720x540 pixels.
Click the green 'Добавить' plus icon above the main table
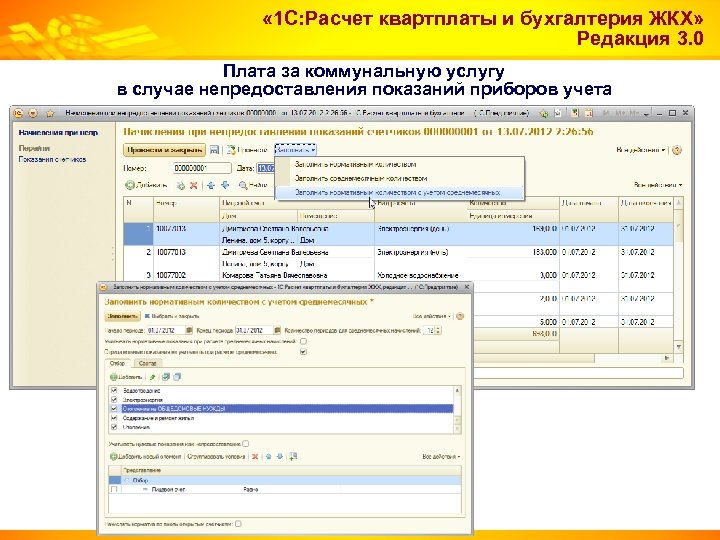130,185
